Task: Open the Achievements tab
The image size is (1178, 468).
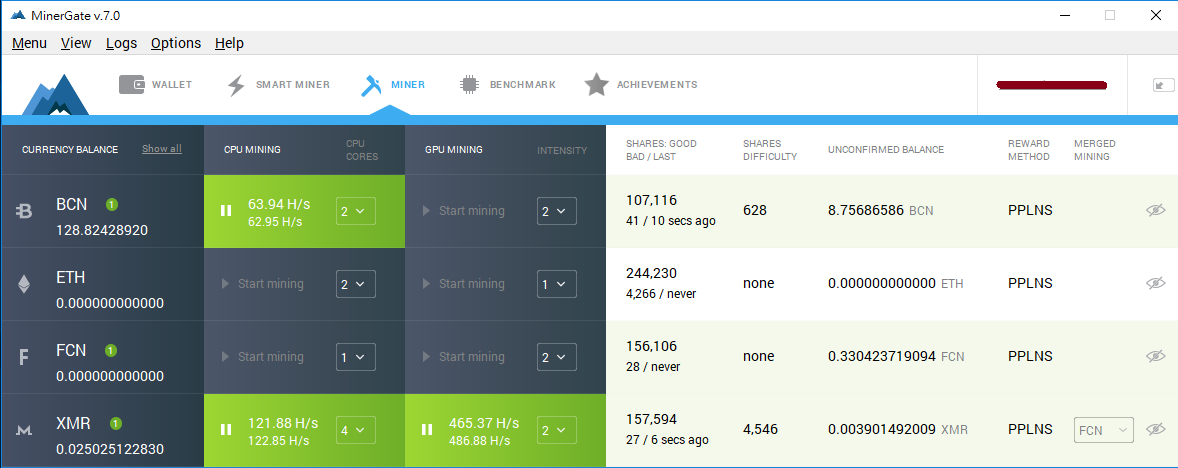Action: click(641, 85)
